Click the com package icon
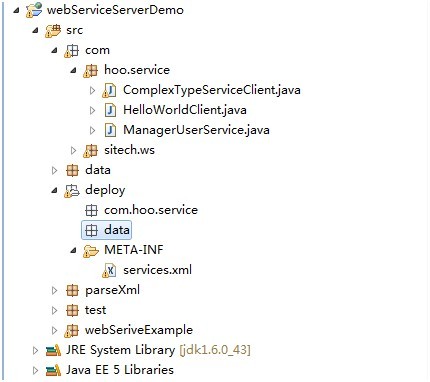The height and width of the screenshot is (382, 430). click(x=72, y=50)
